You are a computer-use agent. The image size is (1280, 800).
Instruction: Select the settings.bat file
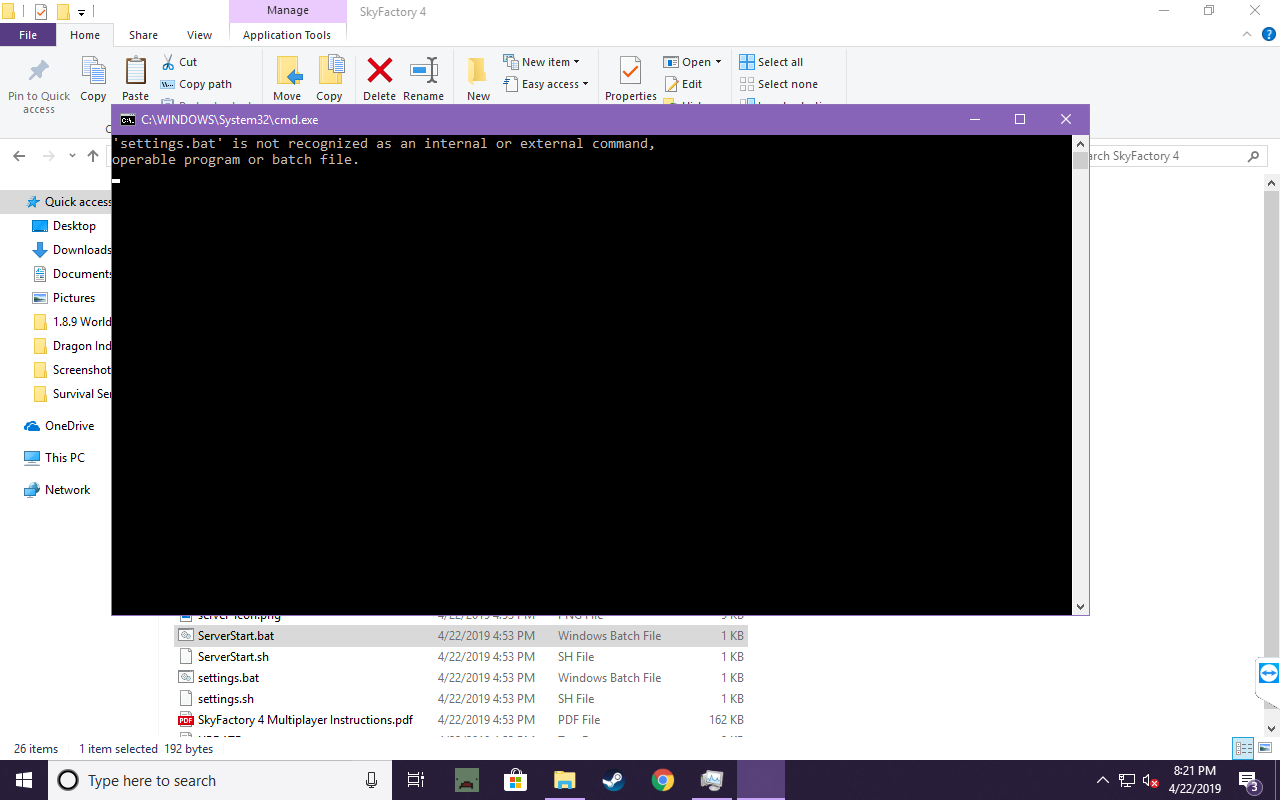[x=461, y=678]
